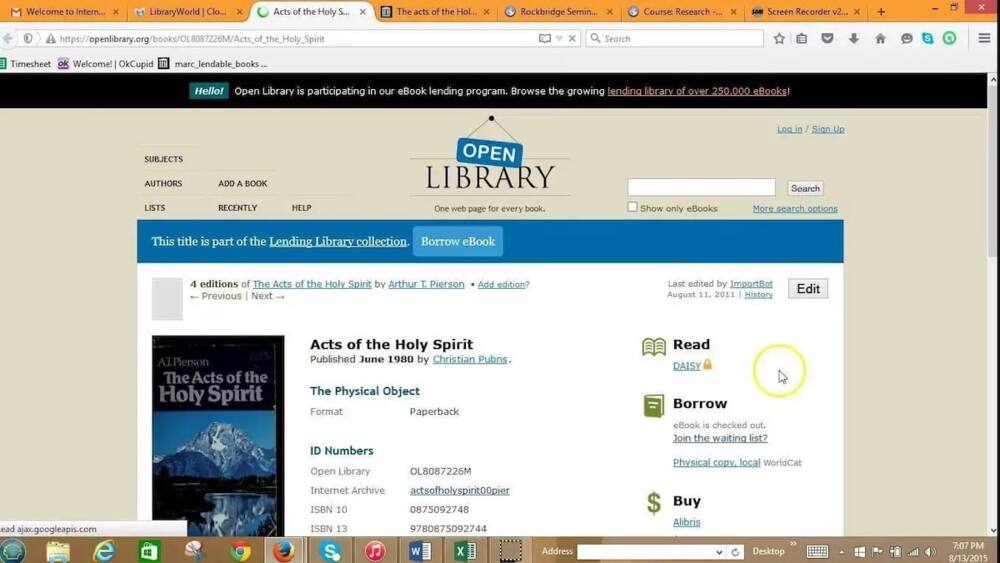The height and width of the screenshot is (563, 1000).
Task: Open Internet Explorer from the taskbar
Action: [x=103, y=550]
